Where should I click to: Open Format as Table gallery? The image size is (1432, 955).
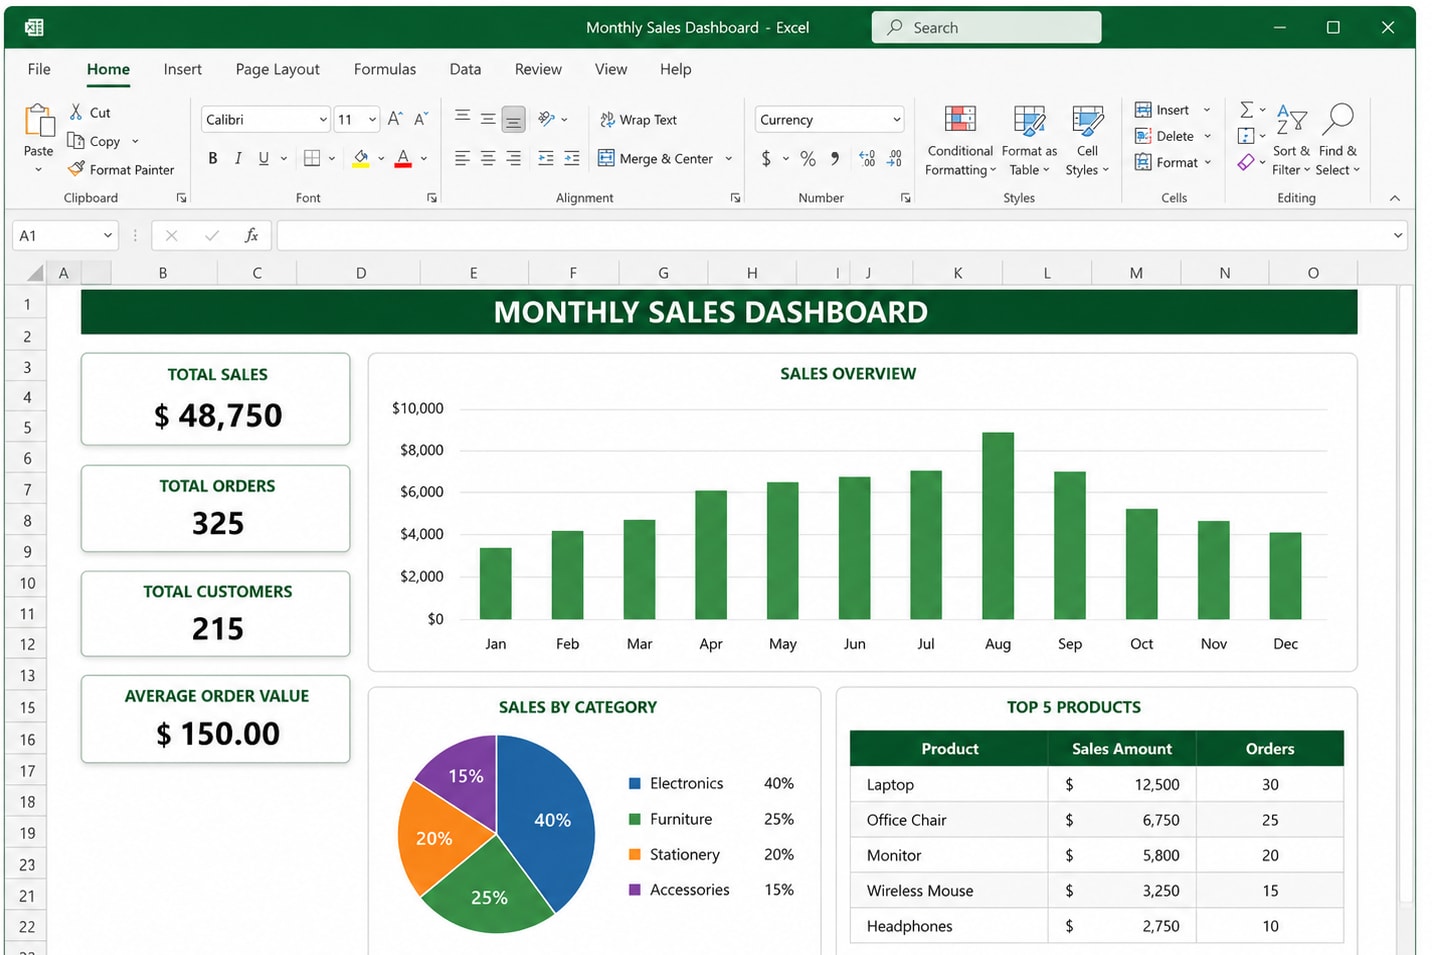click(1029, 141)
